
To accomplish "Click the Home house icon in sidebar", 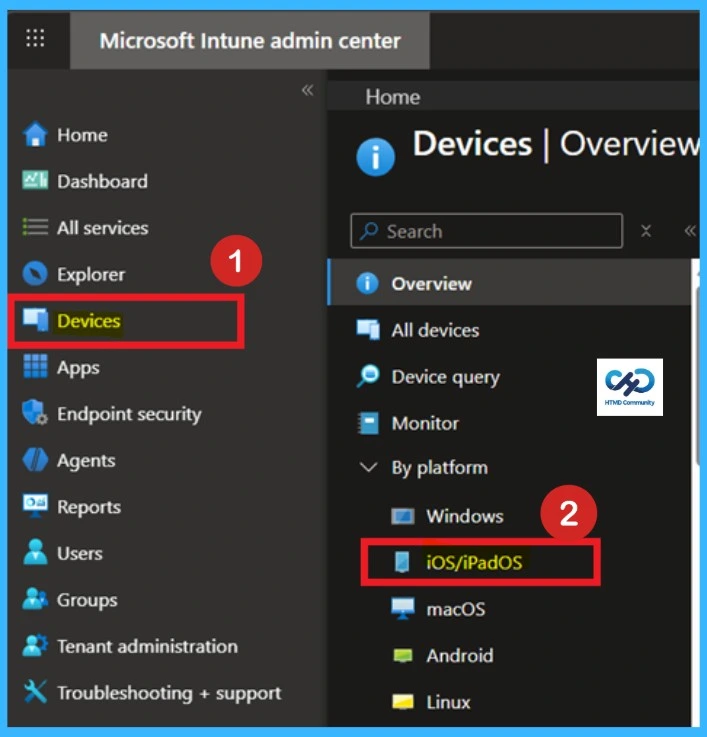I will pos(35,134).
